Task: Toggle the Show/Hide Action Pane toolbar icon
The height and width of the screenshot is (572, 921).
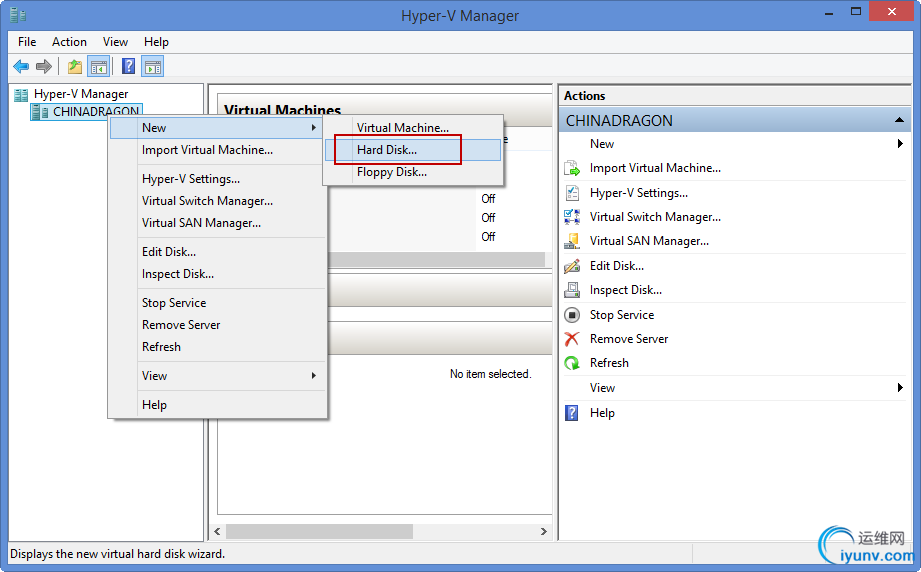Action: [153, 66]
